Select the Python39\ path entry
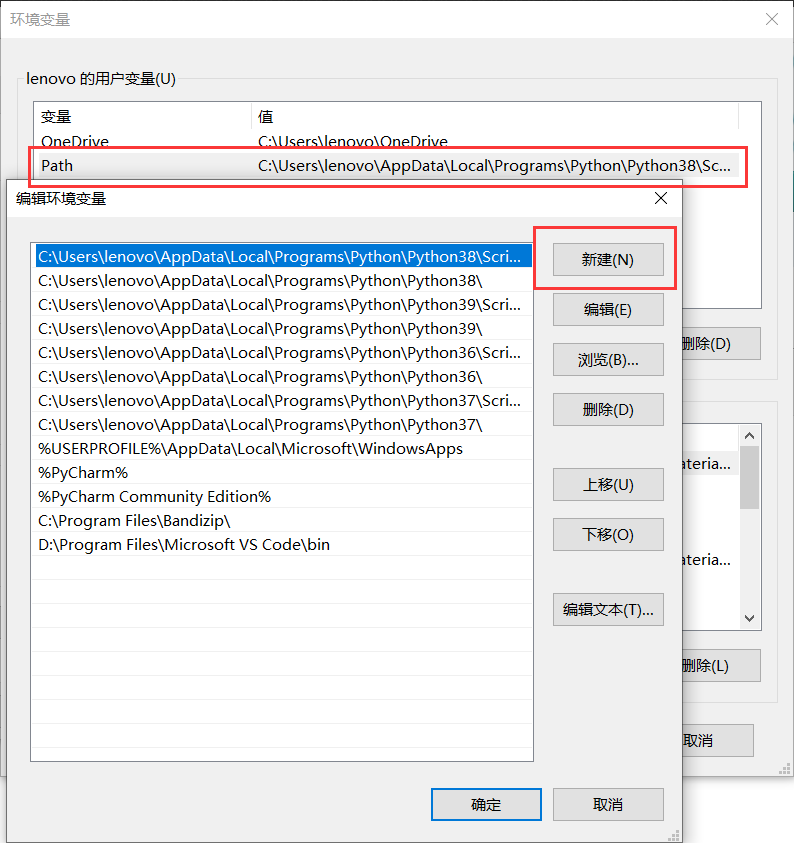The image size is (794, 843). pyautogui.click(x=260, y=328)
